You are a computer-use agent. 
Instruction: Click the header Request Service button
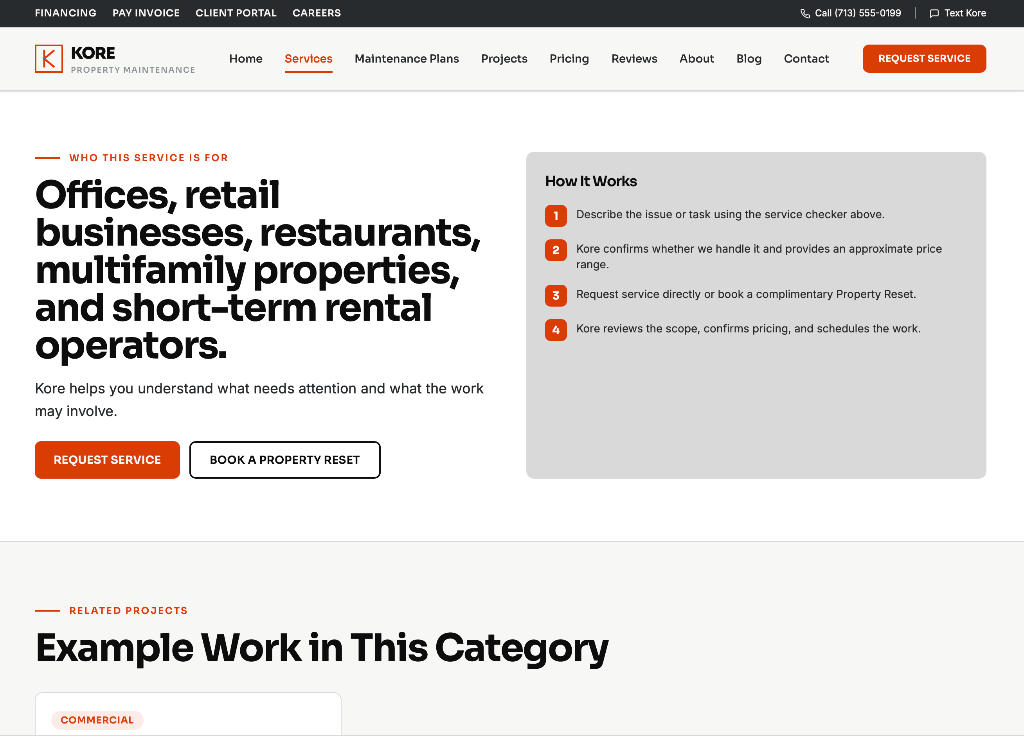tap(924, 59)
